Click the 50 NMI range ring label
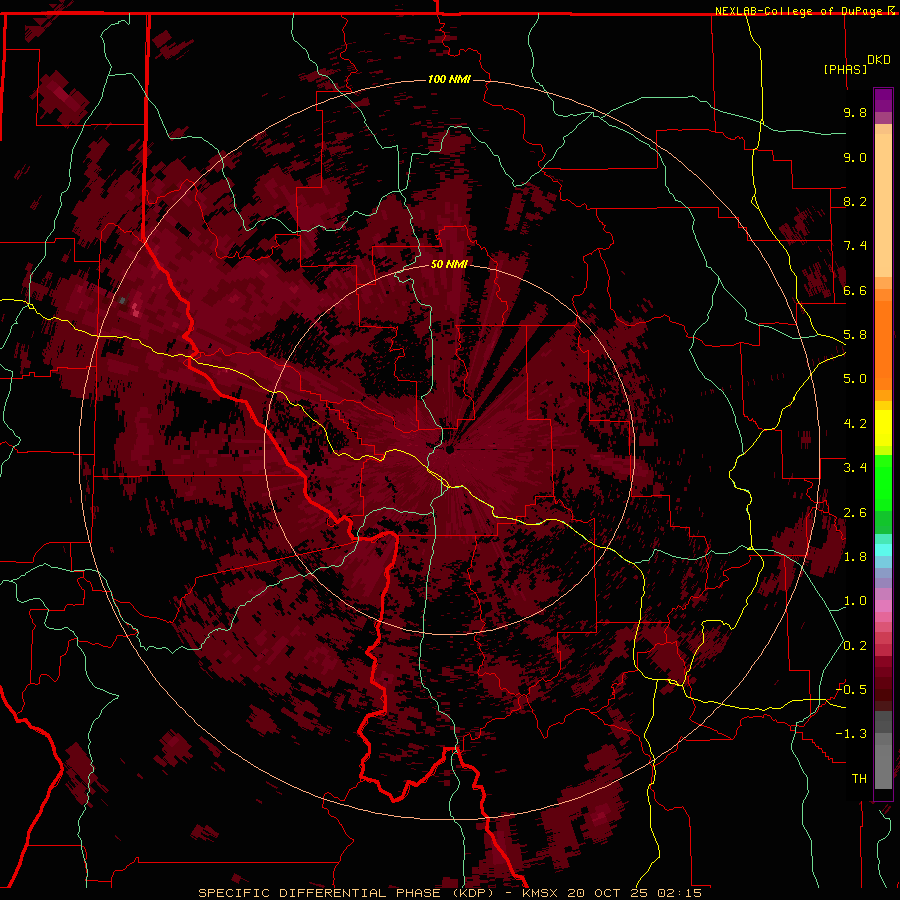Image resolution: width=900 pixels, height=900 pixels. (449, 264)
